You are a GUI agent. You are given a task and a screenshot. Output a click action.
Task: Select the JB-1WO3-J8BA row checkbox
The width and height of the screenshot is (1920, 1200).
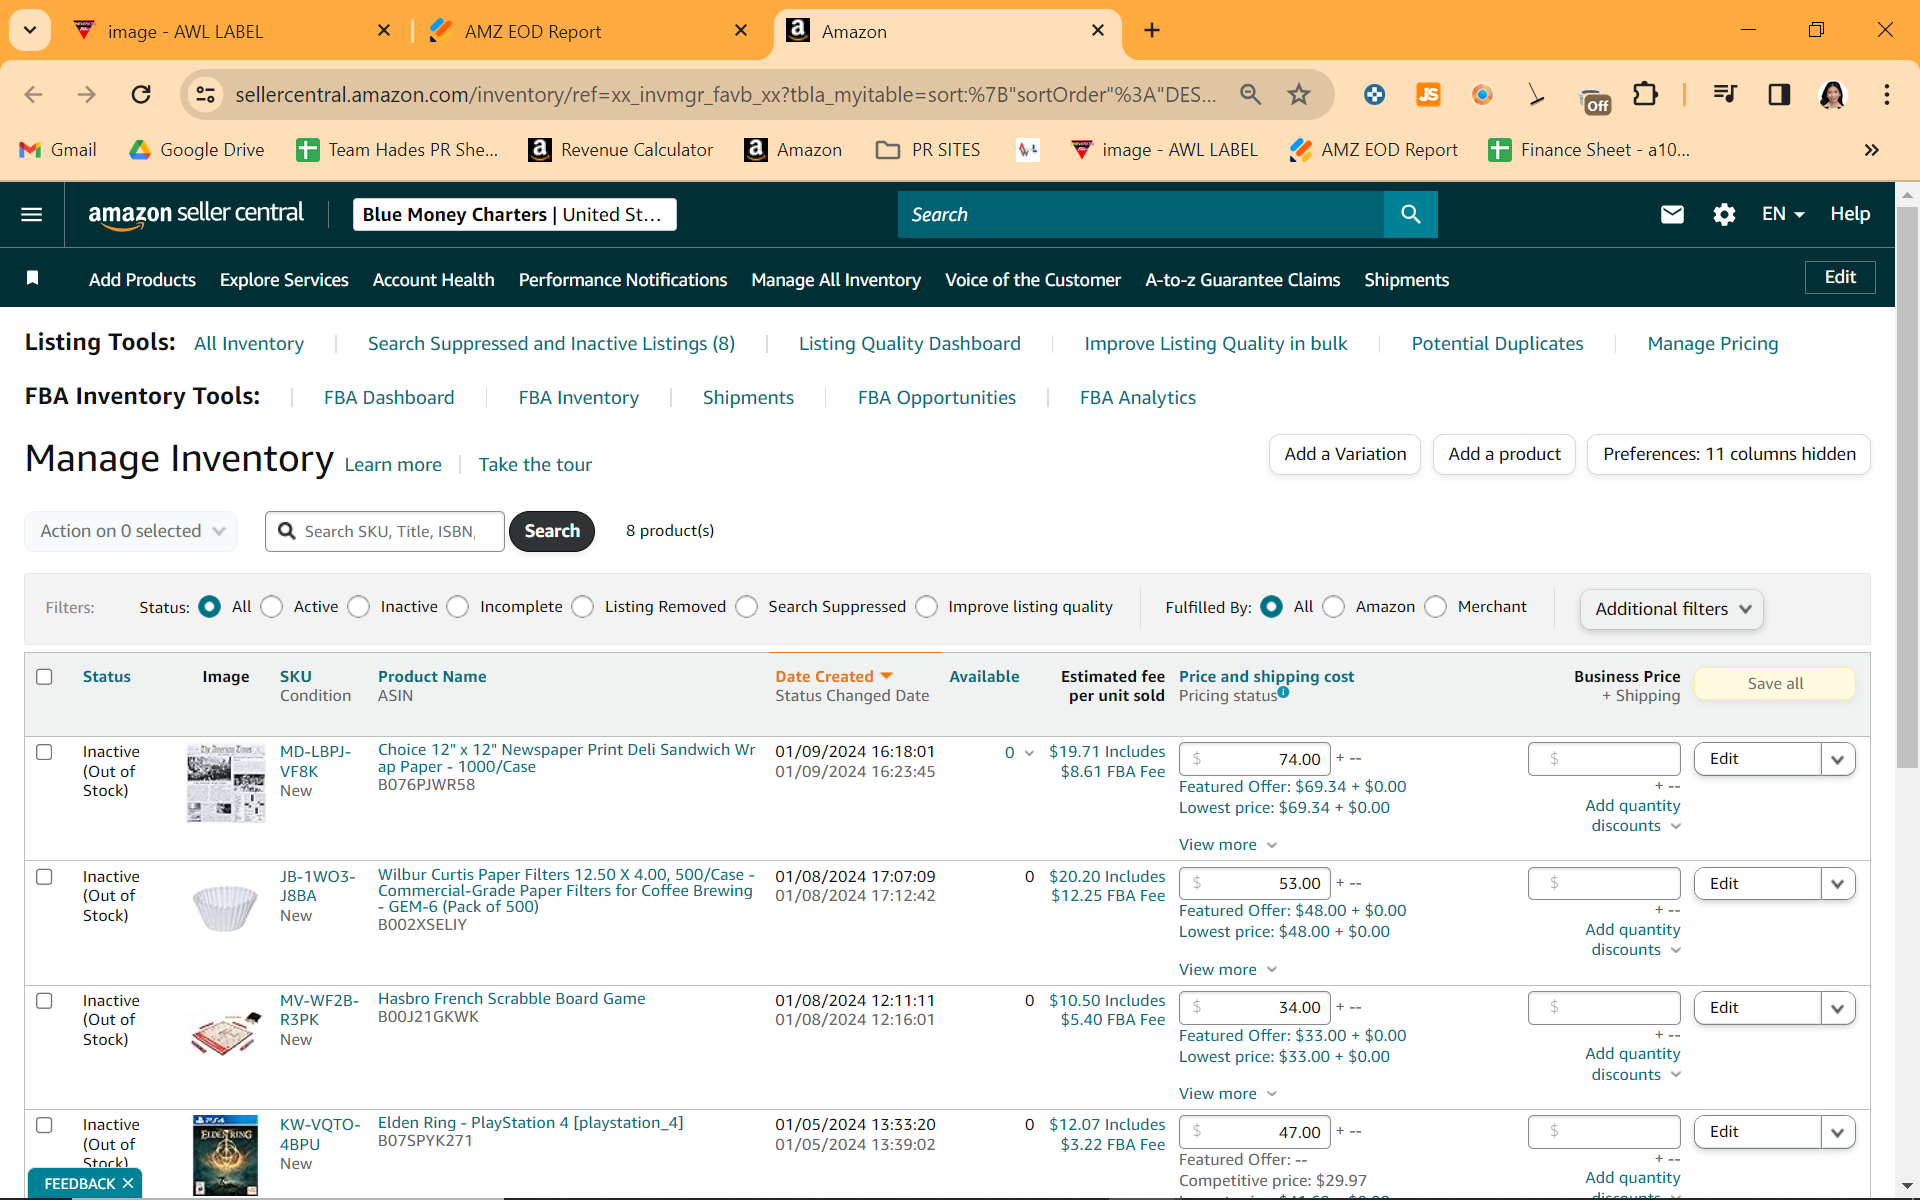(44, 877)
